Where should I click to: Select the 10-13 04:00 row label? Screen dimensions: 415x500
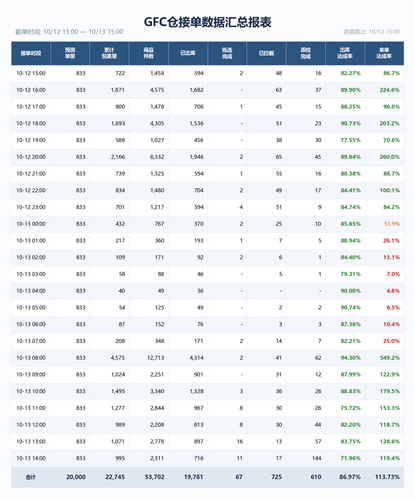(x=31, y=291)
